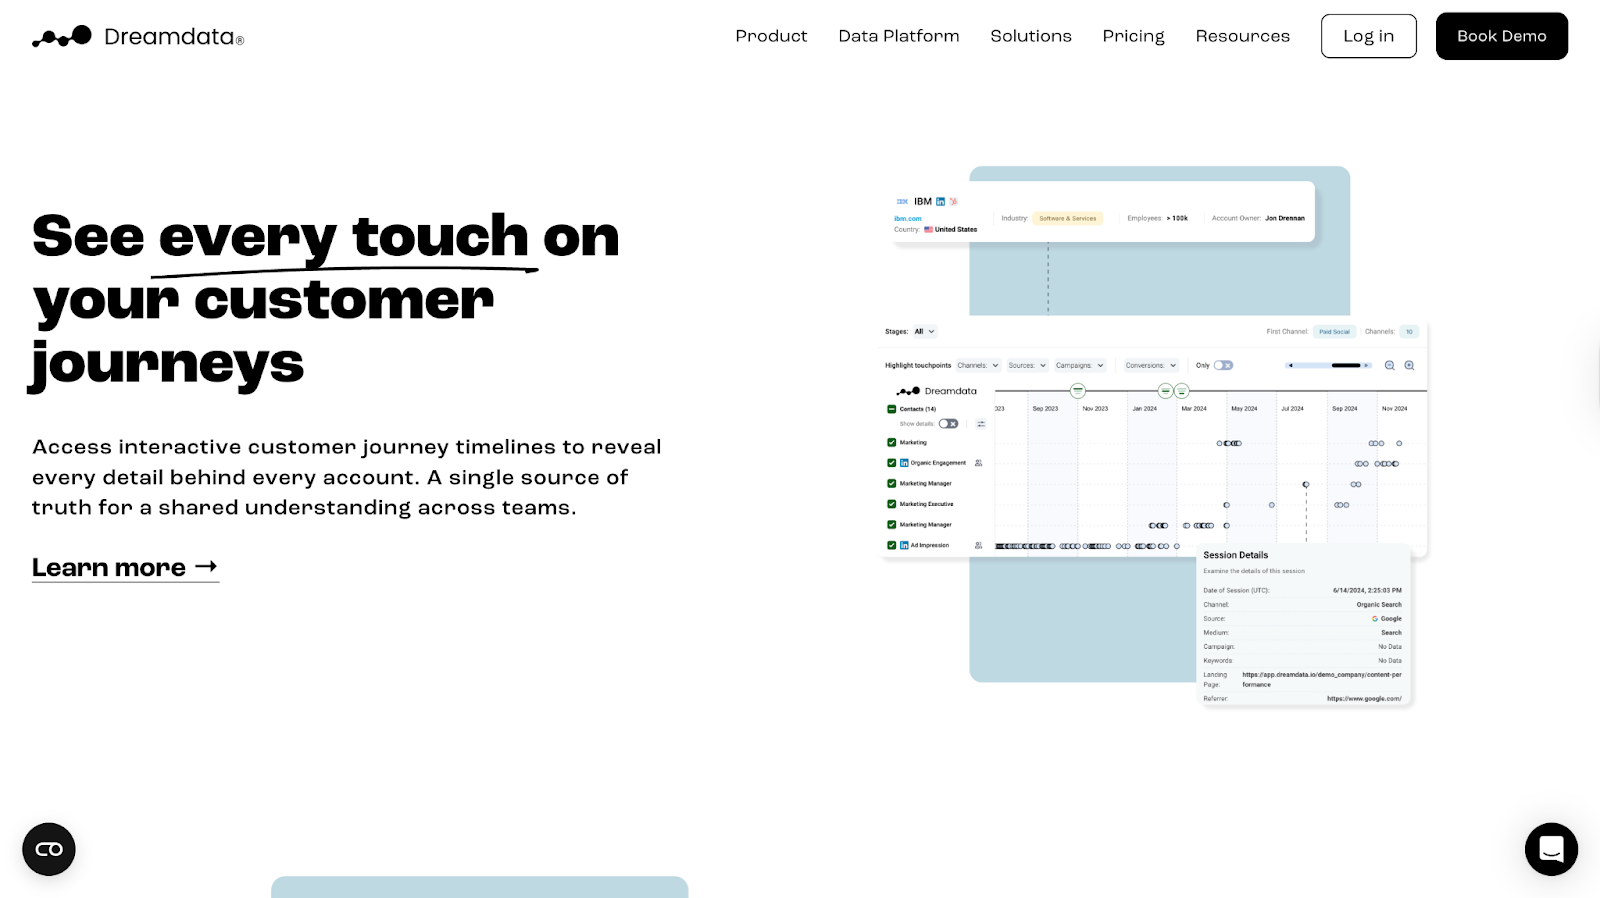Screen dimensions: 1600x898
Task: Click the Software & Services industry tag
Action: point(1068,218)
